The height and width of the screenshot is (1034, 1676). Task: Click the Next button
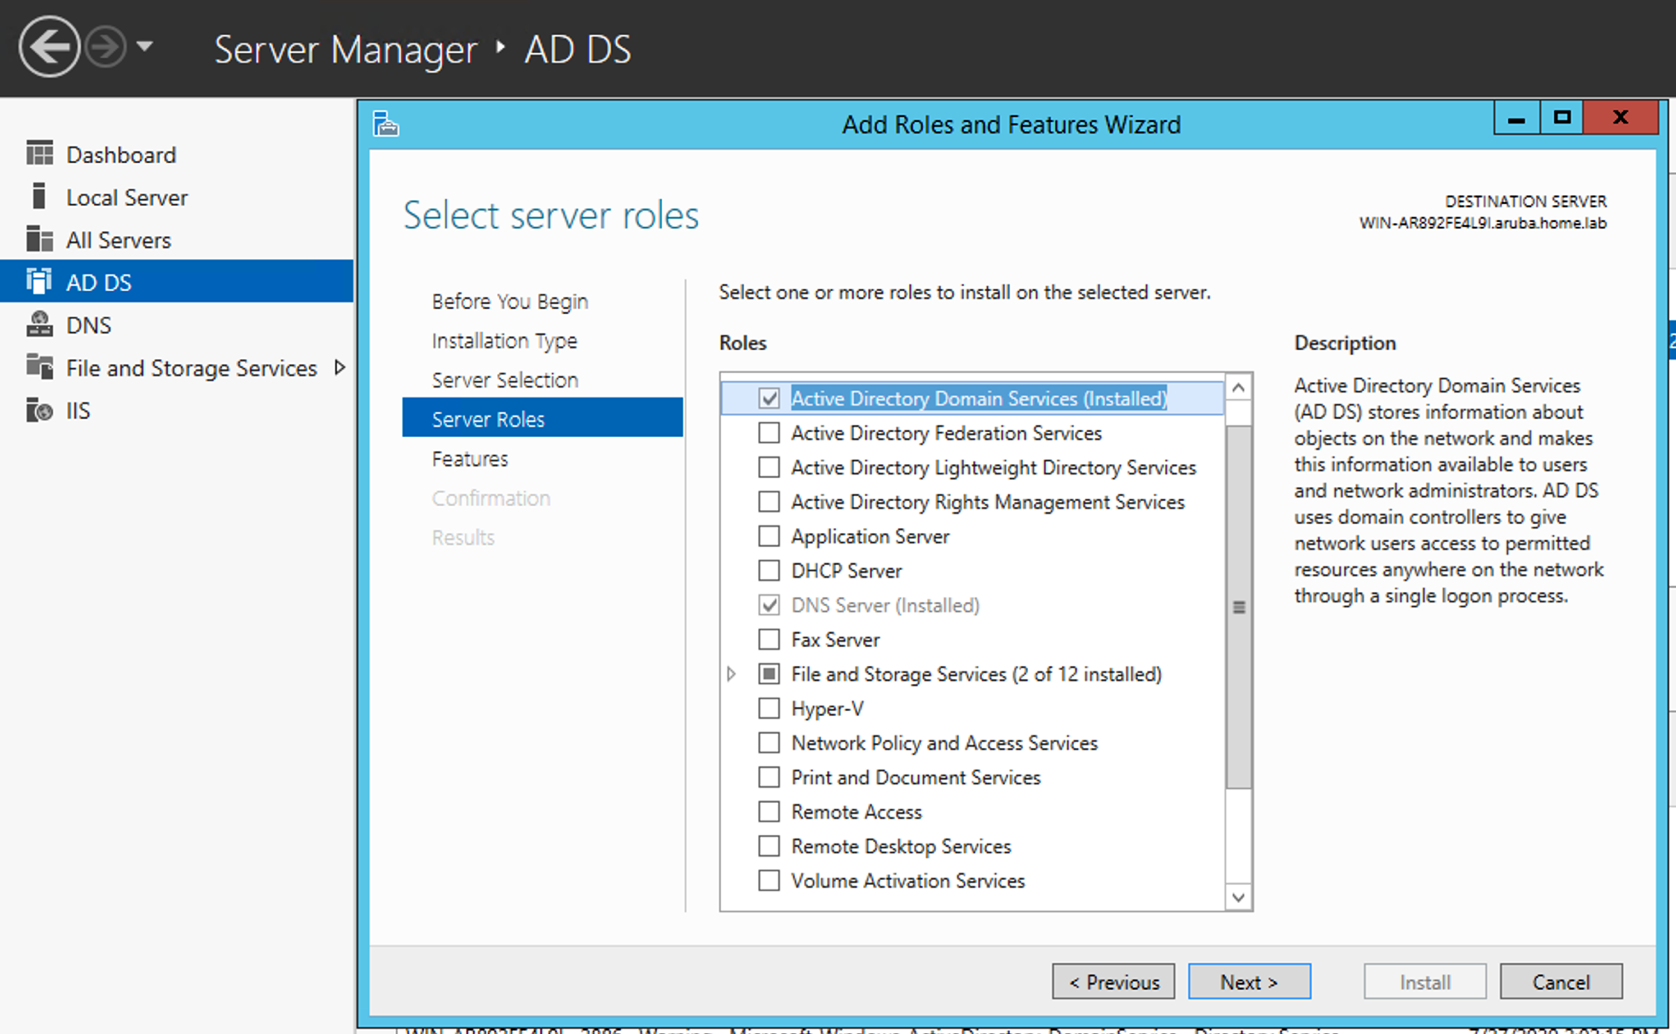point(1249,982)
